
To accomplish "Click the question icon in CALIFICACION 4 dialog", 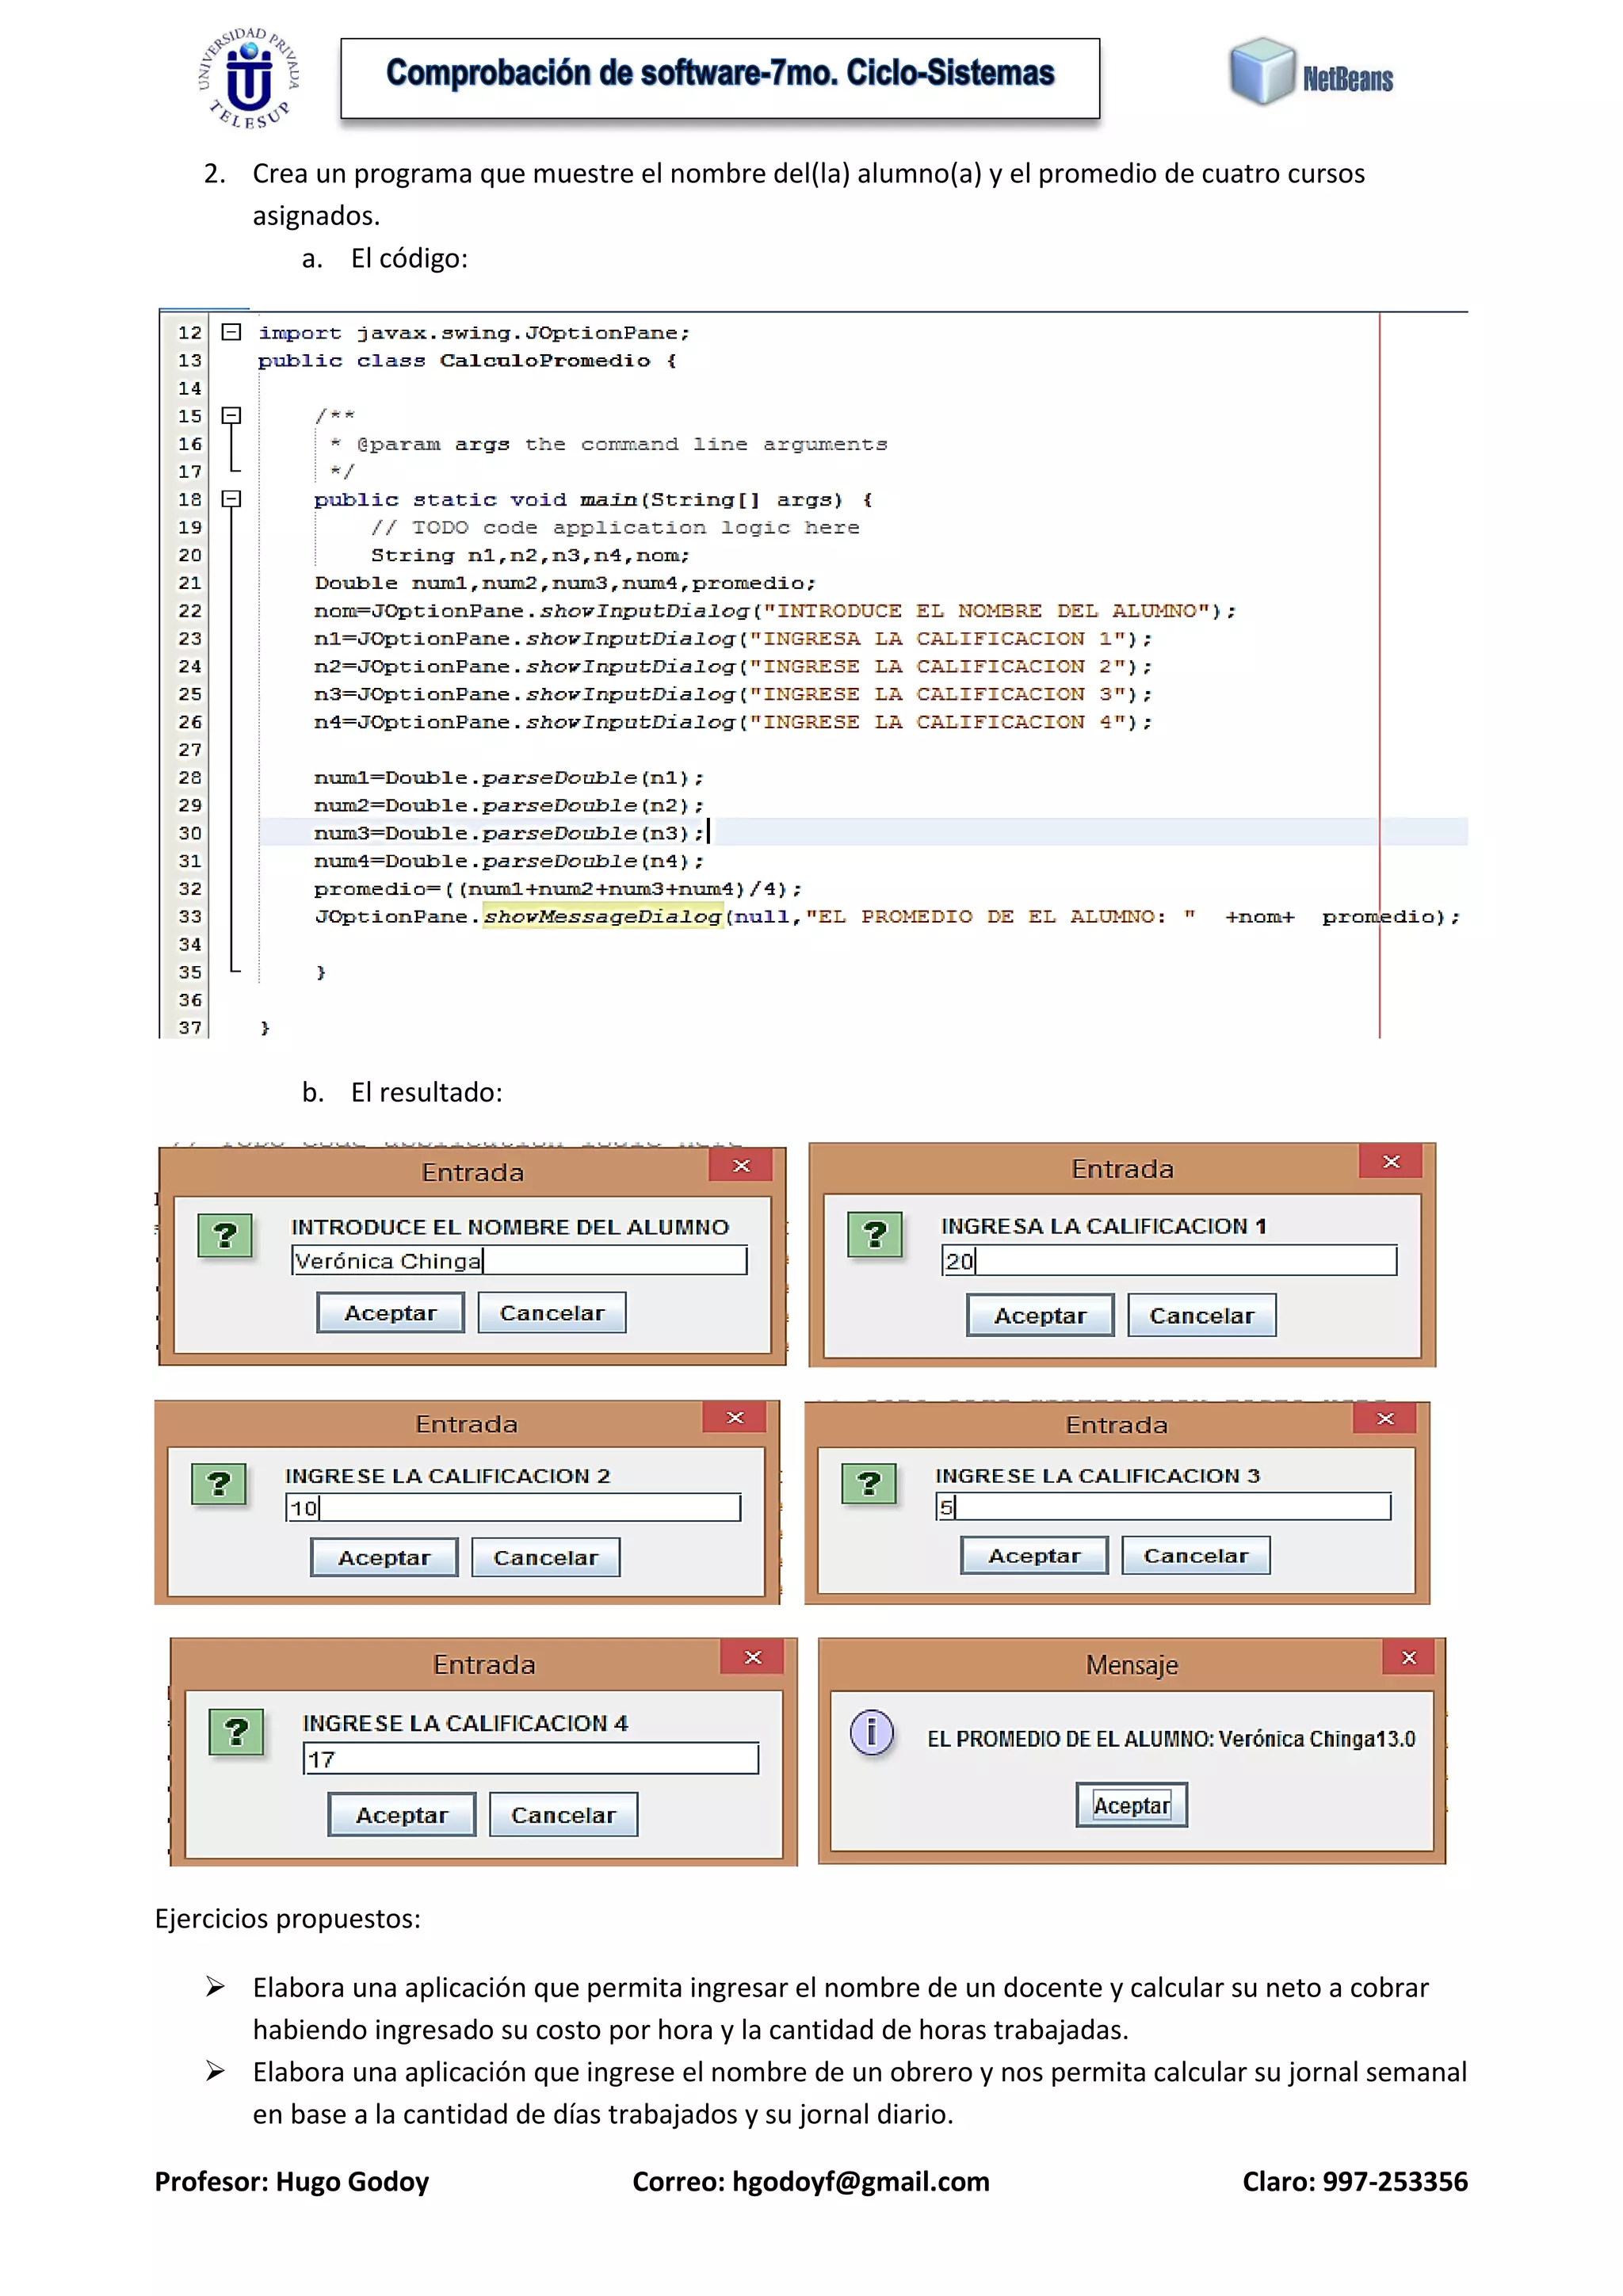I will [x=236, y=1732].
